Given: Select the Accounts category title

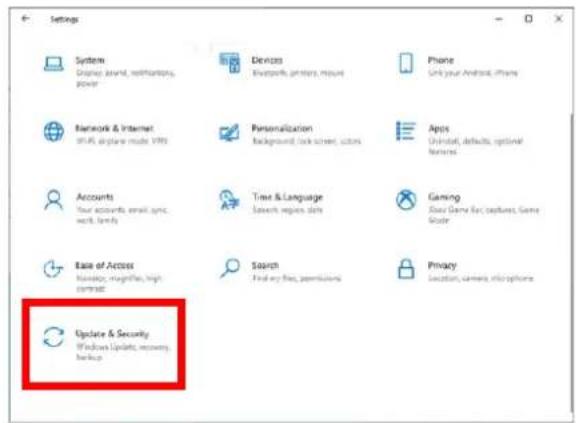Looking at the screenshot, I should pyautogui.click(x=95, y=197).
